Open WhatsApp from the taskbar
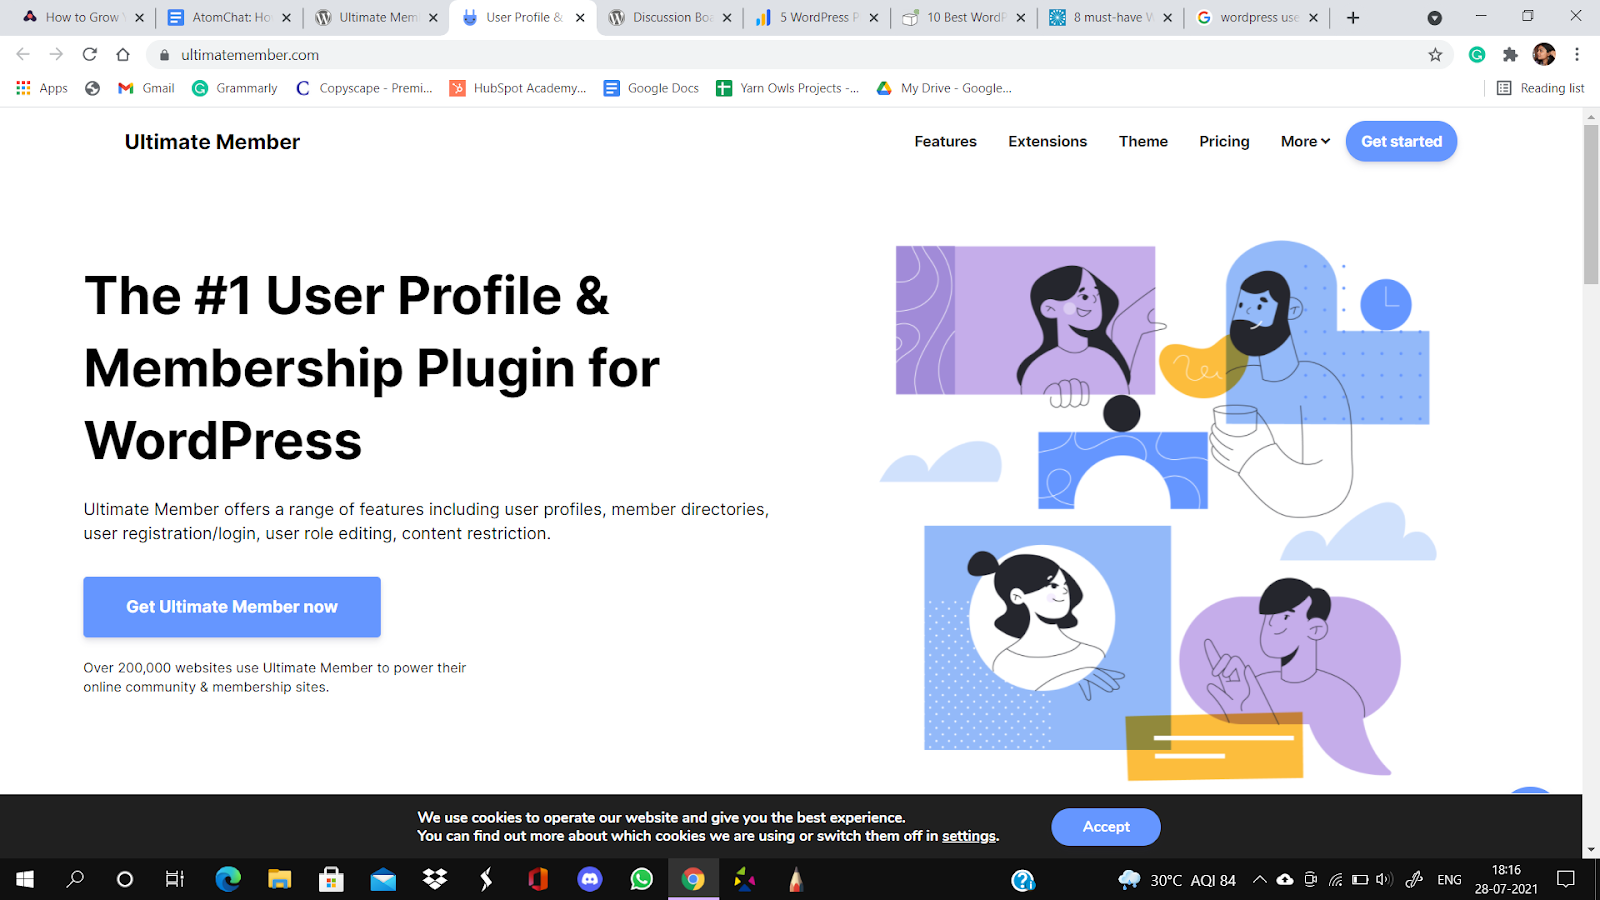Image resolution: width=1600 pixels, height=900 pixels. click(642, 879)
